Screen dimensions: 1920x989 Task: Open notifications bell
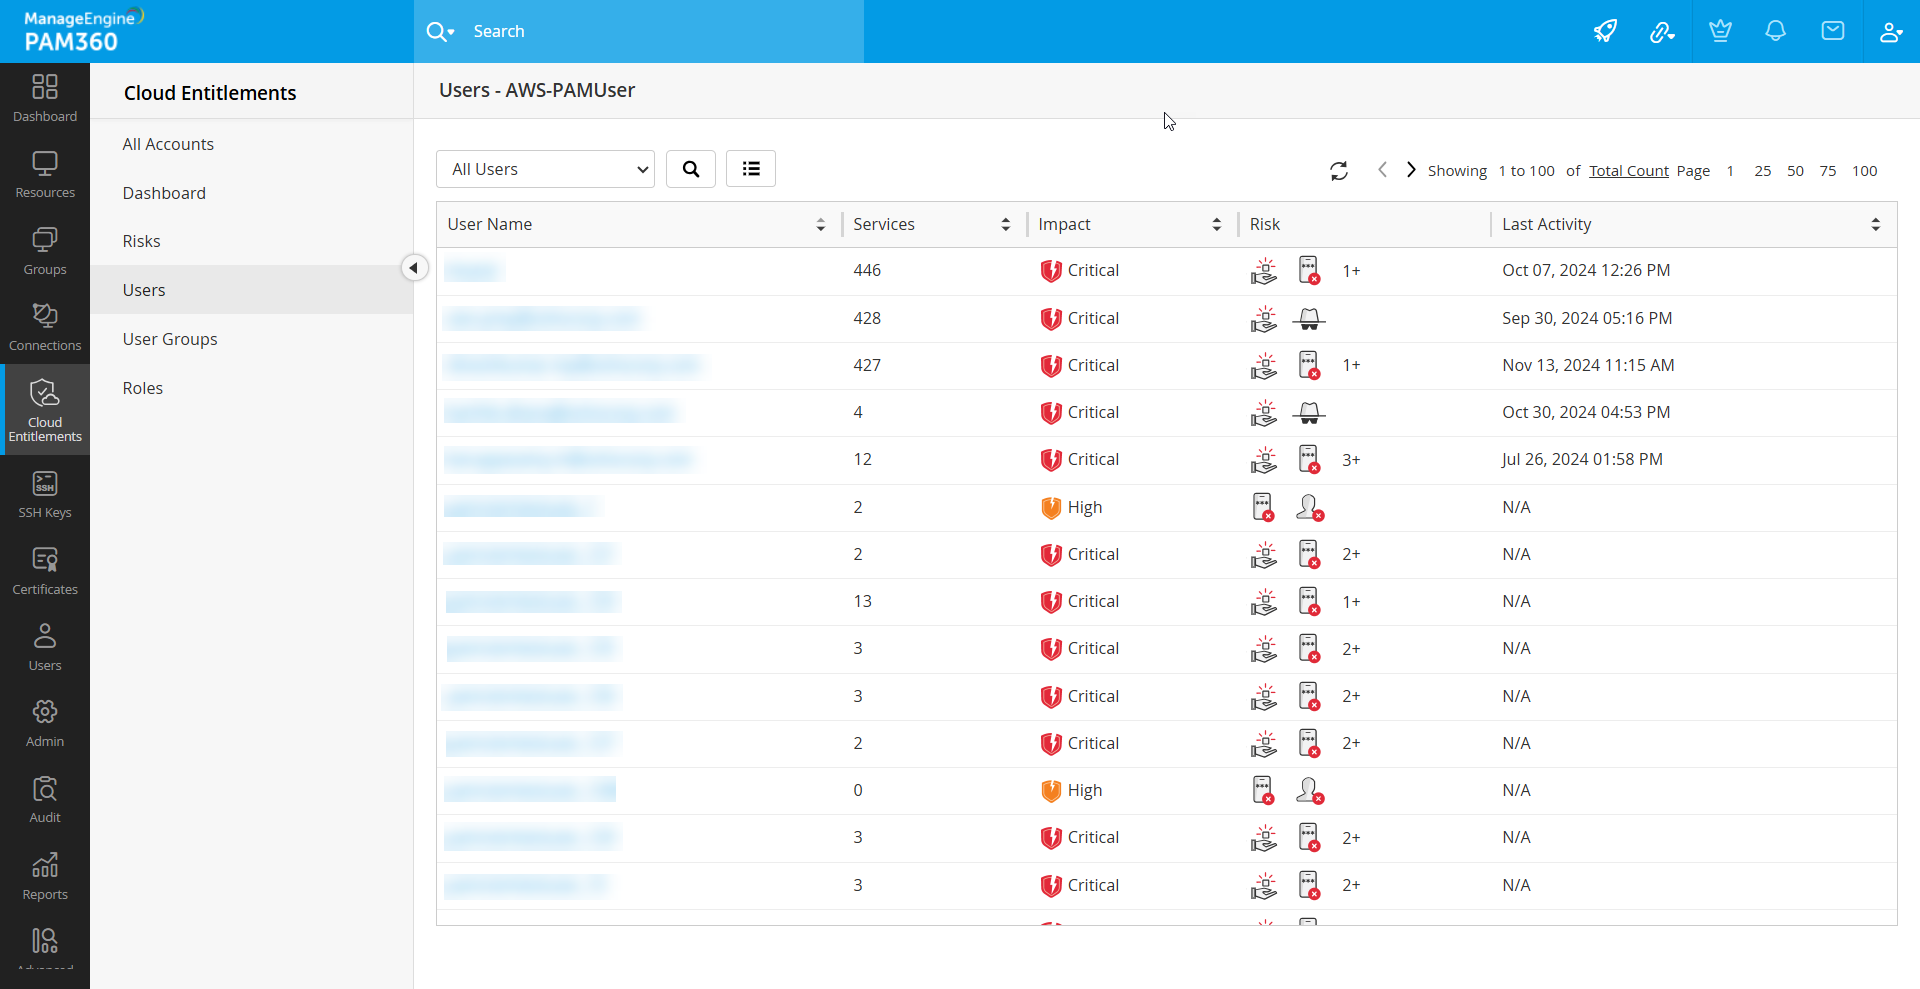coord(1775,31)
